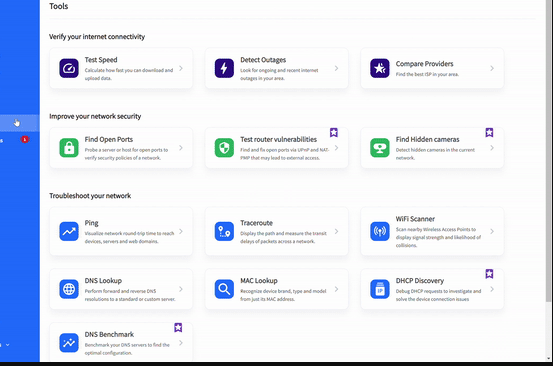The image size is (553, 366).
Task: Click premium badge on Test router vulnerabilities
Action: [x=334, y=133]
